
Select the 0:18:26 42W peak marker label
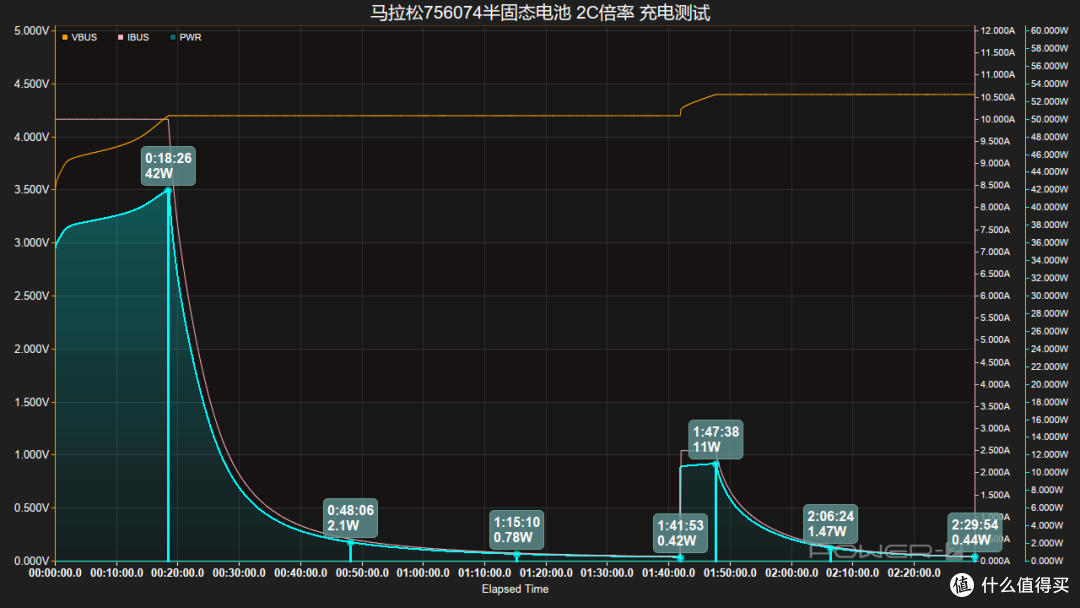click(x=168, y=166)
